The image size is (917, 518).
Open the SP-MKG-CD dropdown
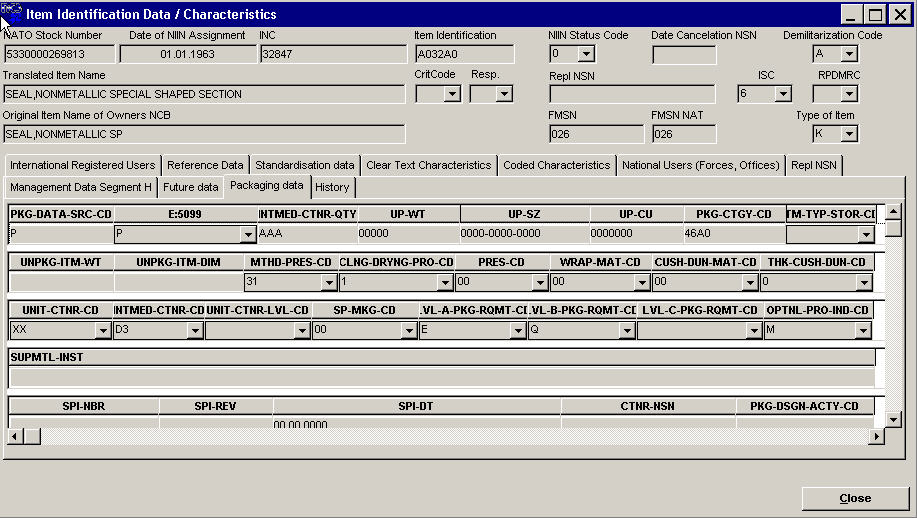click(409, 331)
